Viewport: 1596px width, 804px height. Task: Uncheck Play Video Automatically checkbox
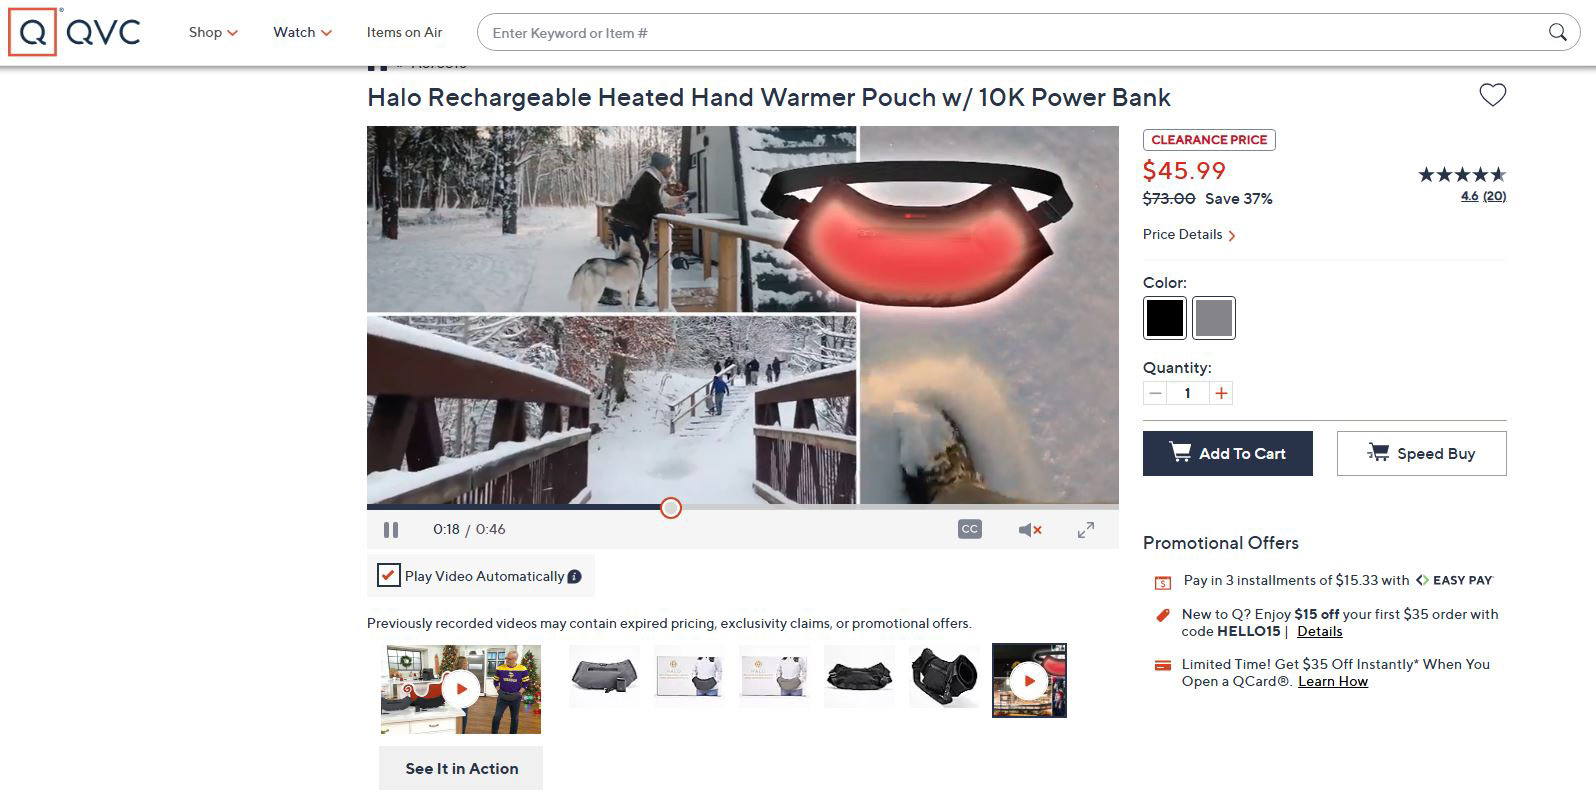click(388, 576)
